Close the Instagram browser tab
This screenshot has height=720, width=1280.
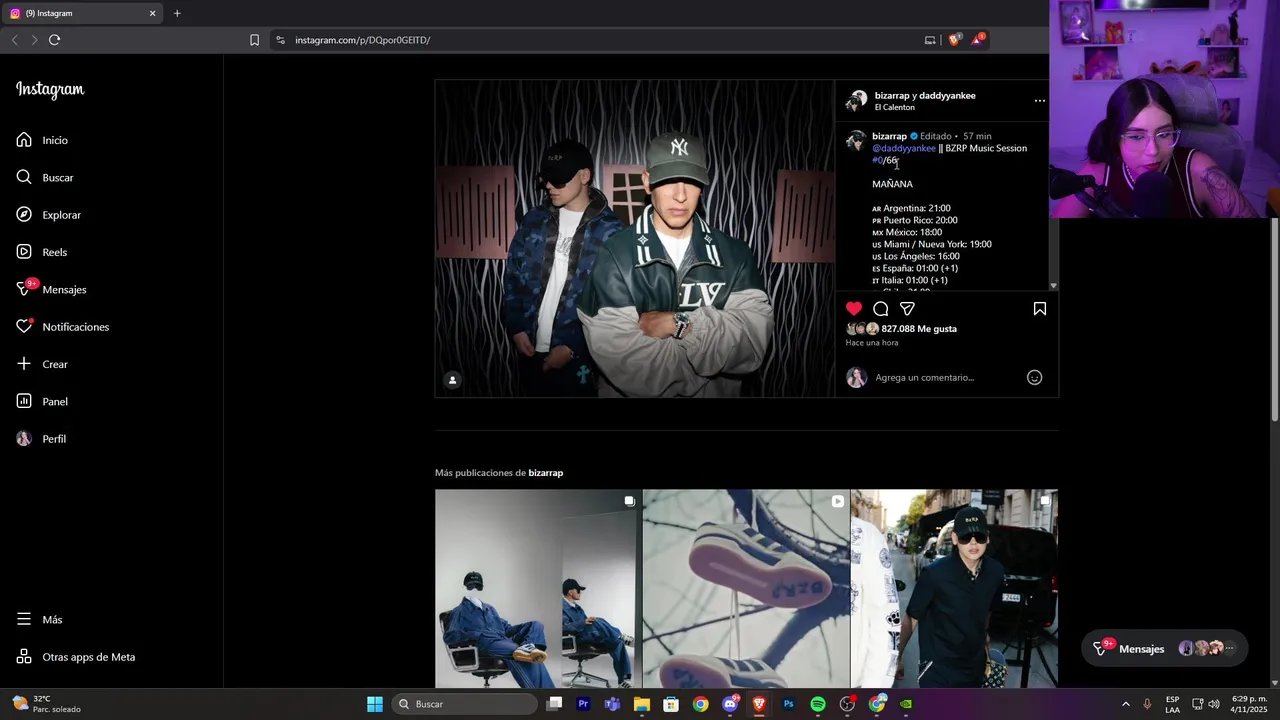click(x=152, y=13)
